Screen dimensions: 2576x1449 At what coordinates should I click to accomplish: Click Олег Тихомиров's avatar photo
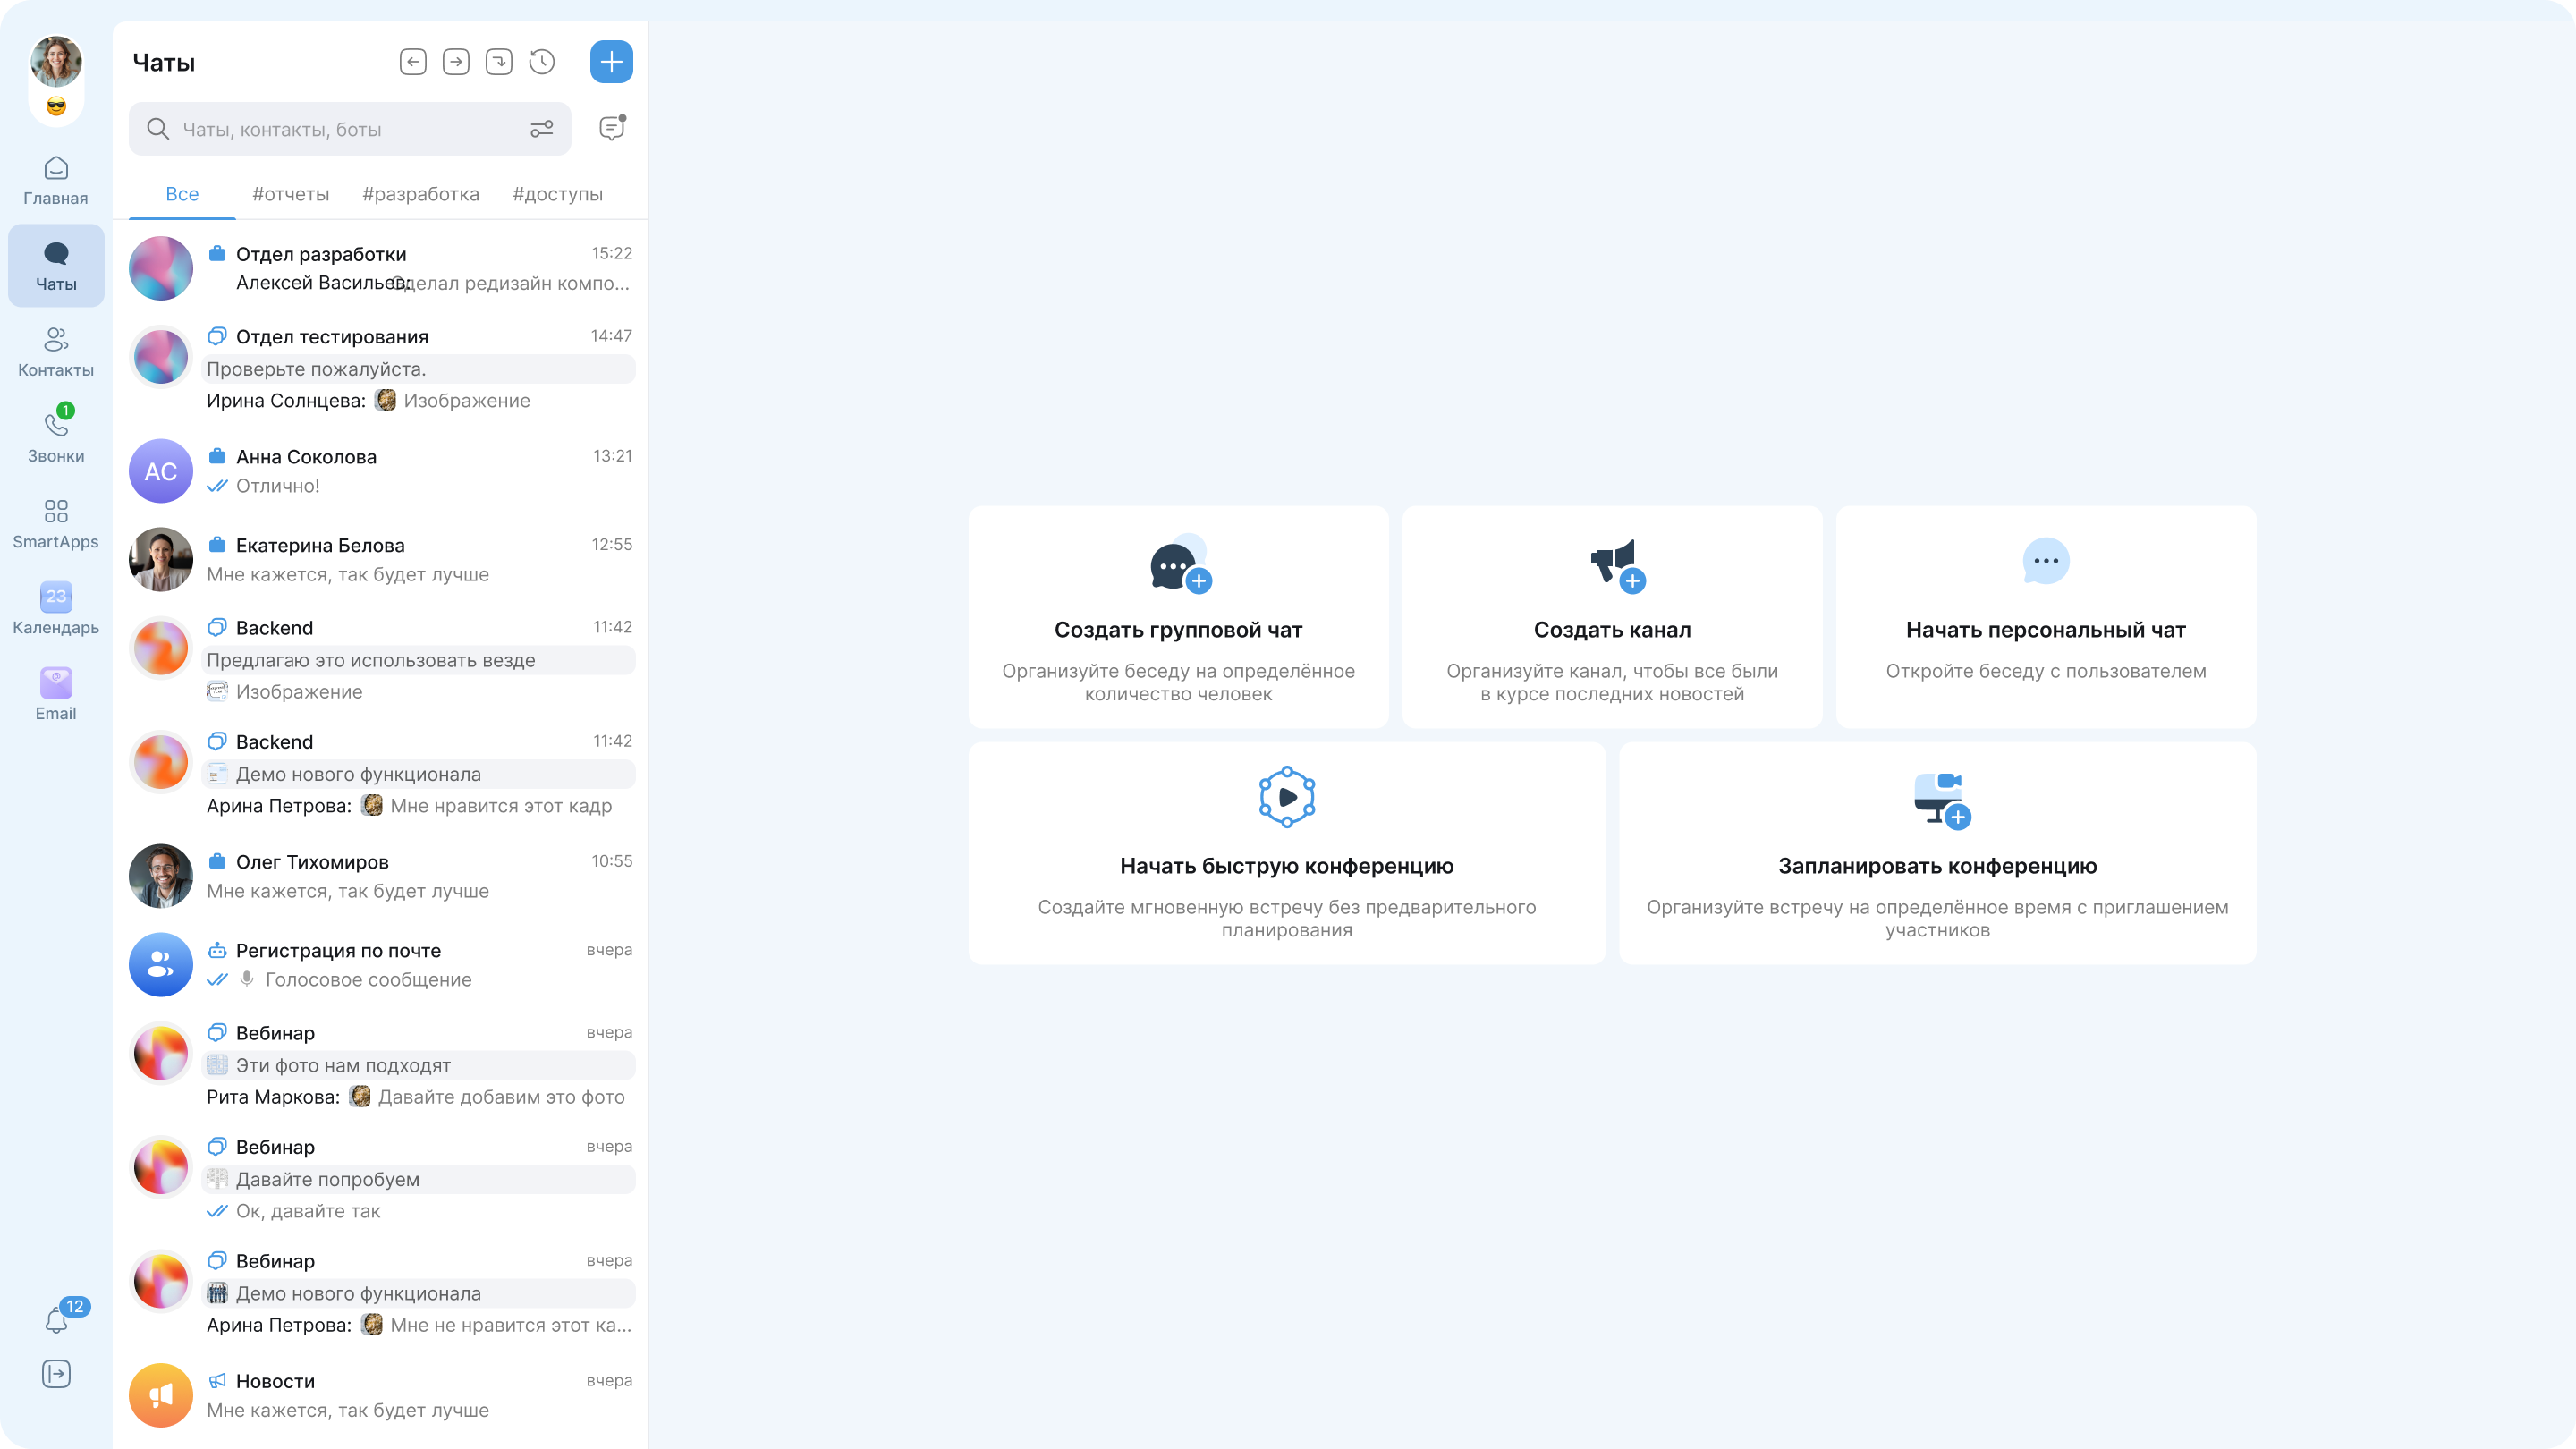click(161, 876)
